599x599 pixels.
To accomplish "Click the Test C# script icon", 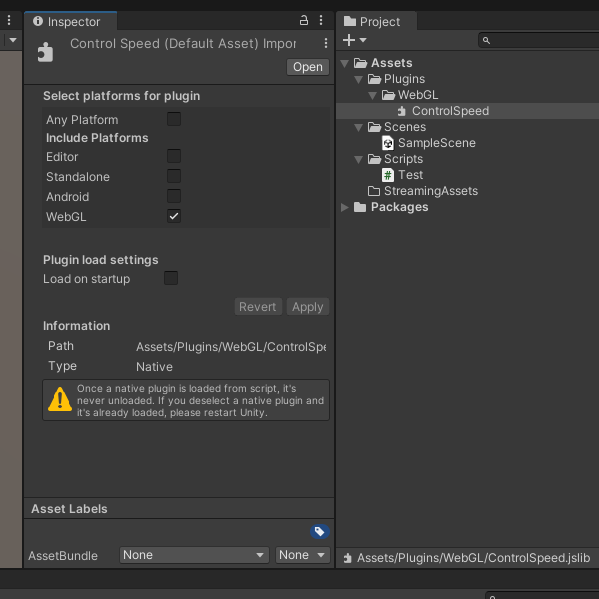I will coord(388,175).
